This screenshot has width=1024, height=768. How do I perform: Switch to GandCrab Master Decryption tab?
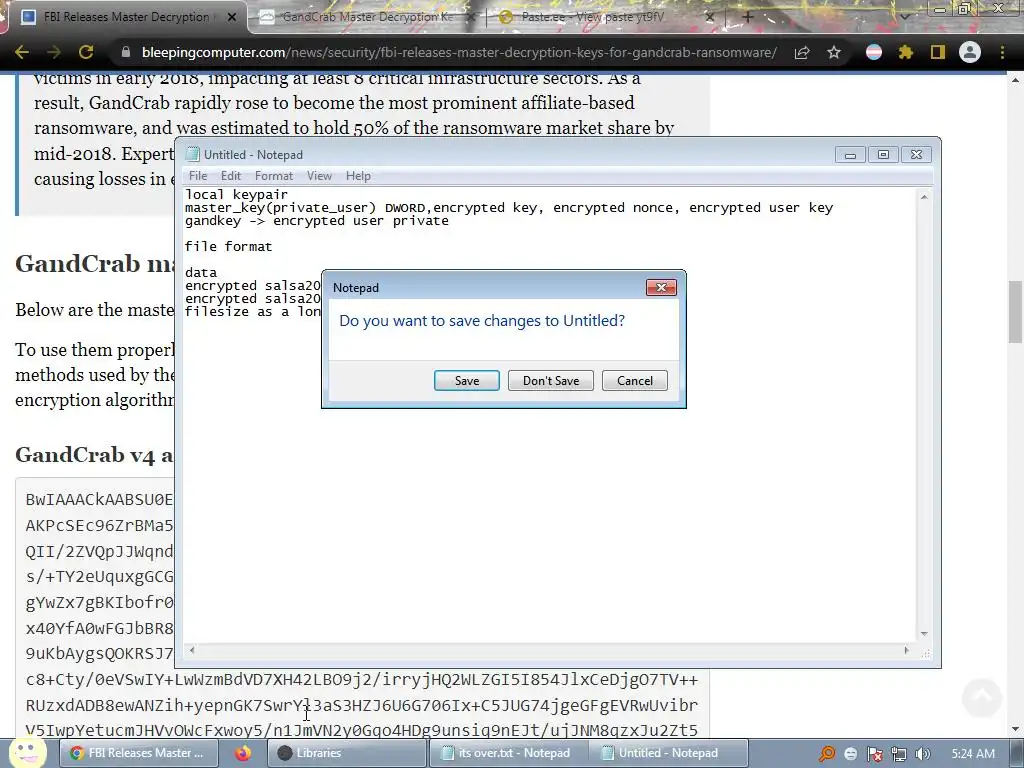[x=367, y=17]
